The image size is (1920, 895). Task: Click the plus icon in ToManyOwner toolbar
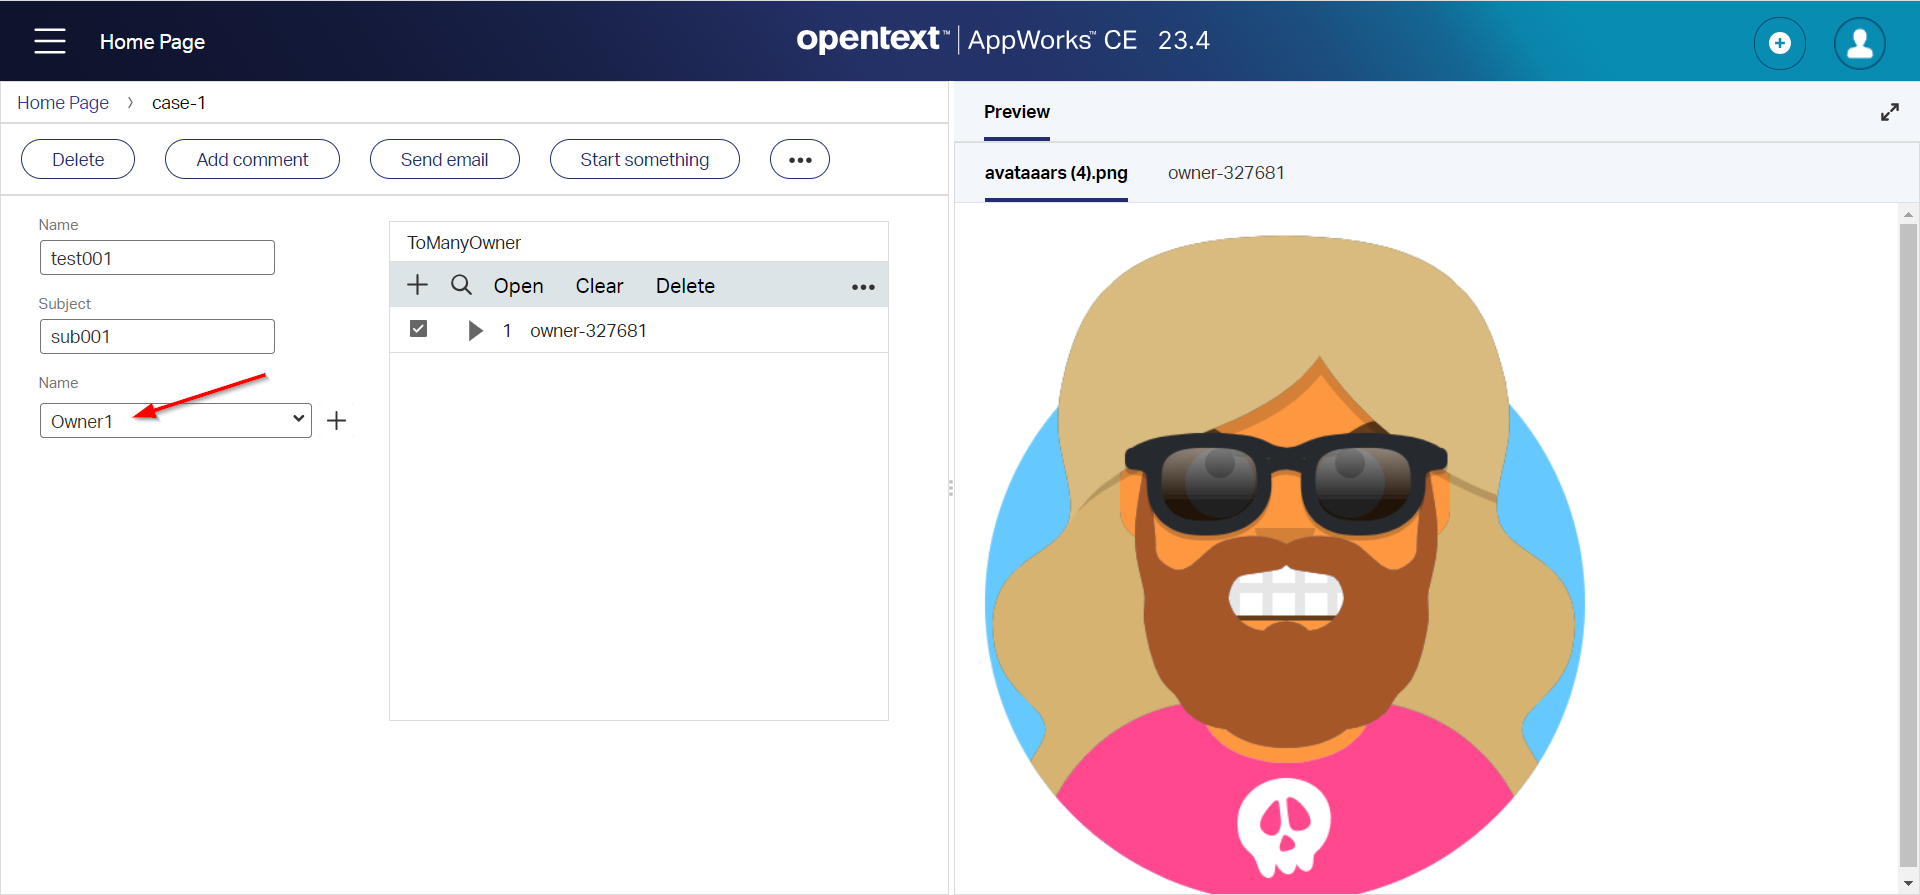pyautogui.click(x=417, y=285)
